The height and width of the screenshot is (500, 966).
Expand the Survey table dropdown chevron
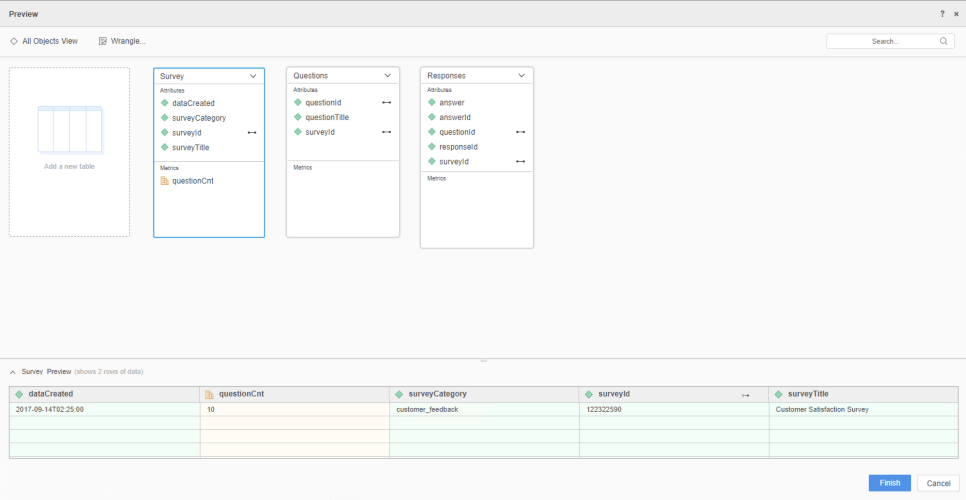pos(254,76)
